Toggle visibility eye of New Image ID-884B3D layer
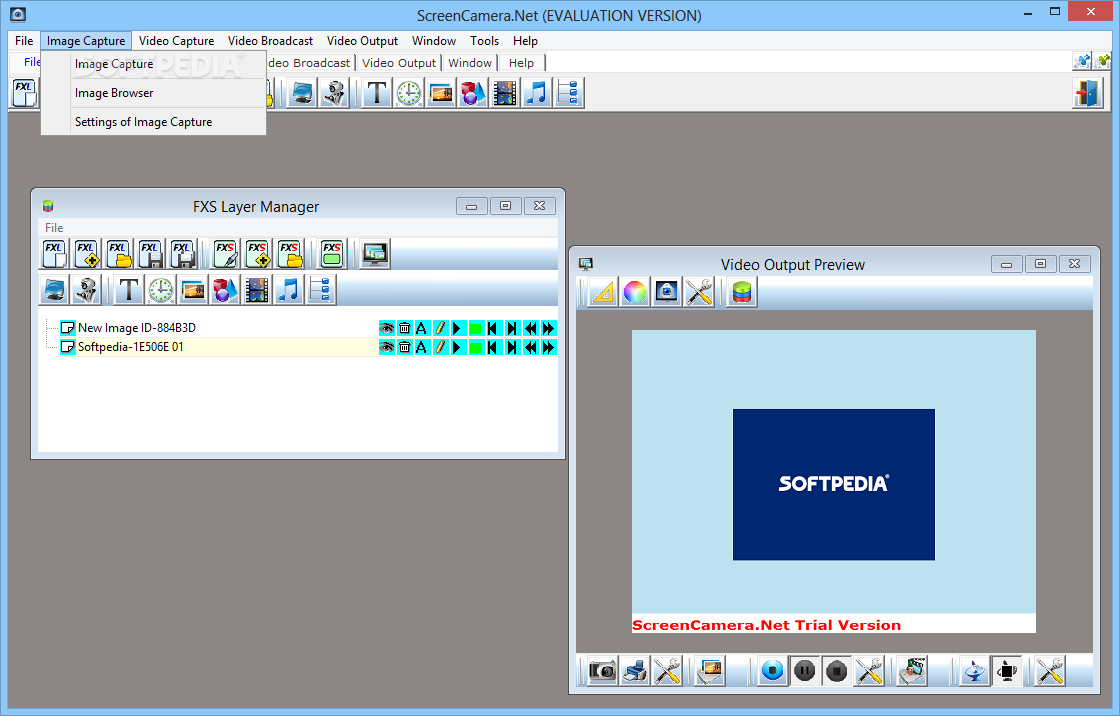This screenshot has height=716, width=1120. pyautogui.click(x=386, y=328)
